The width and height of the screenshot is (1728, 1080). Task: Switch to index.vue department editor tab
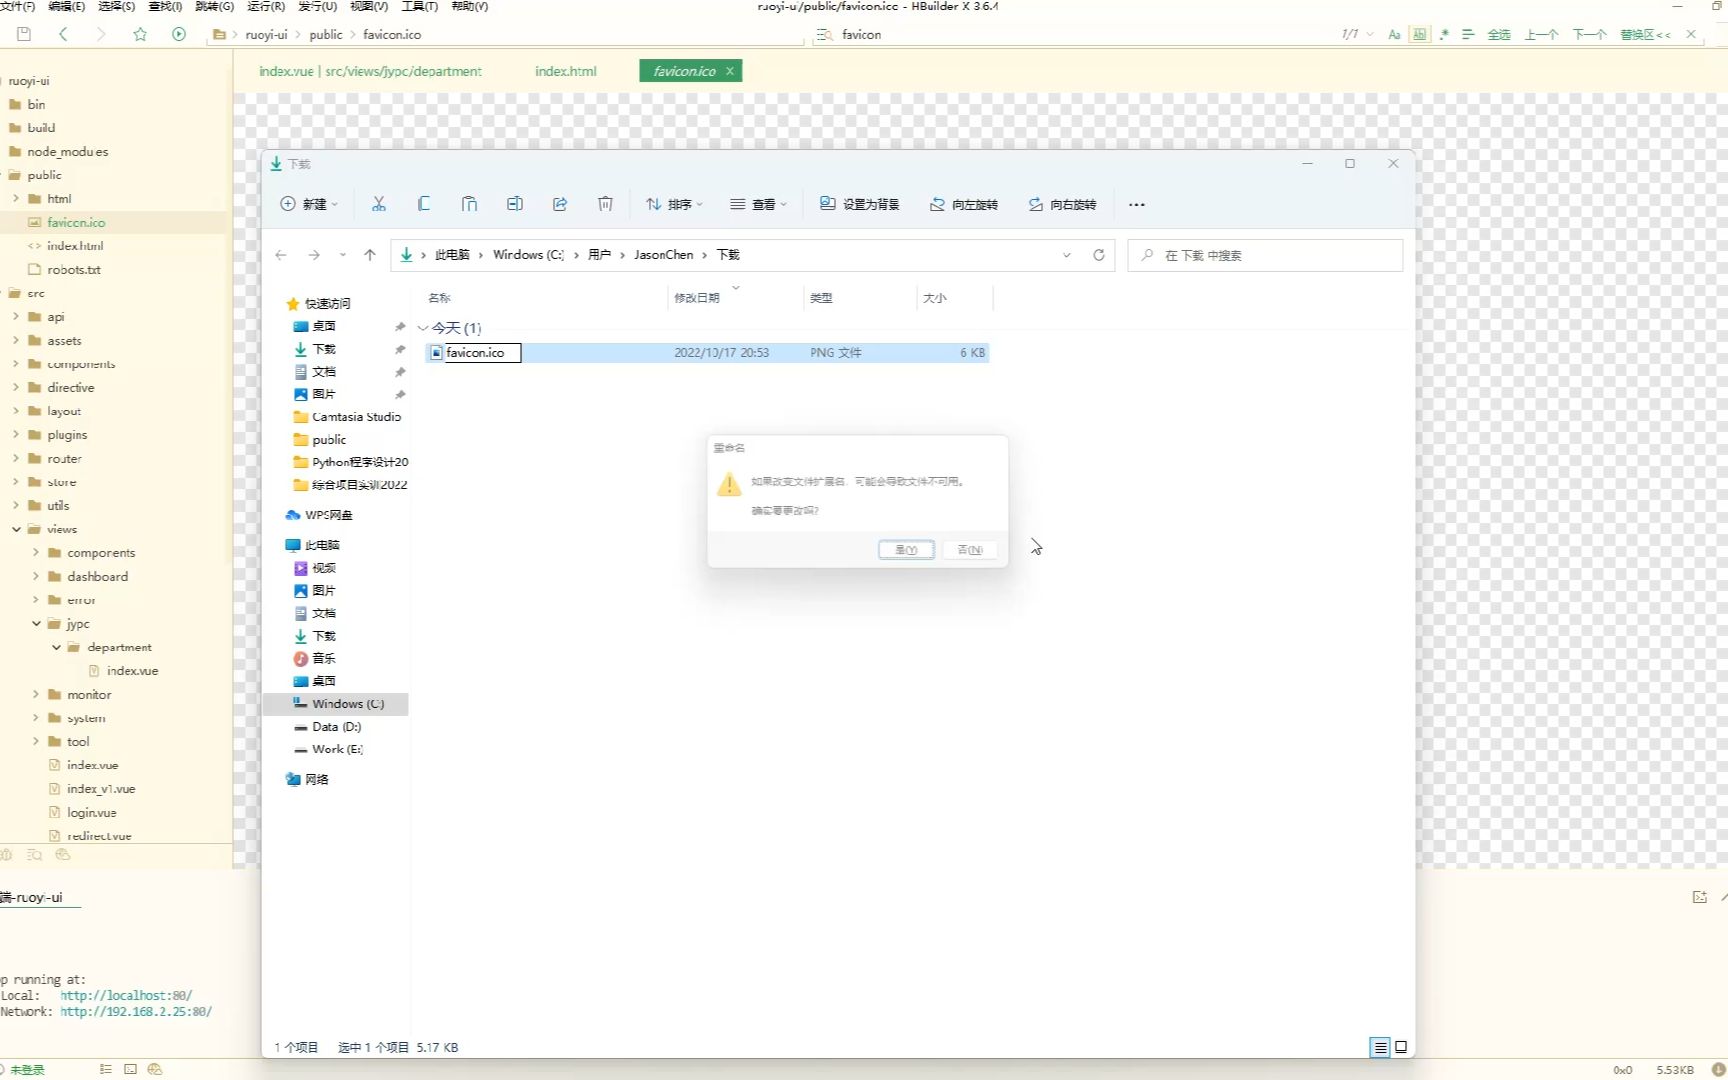(370, 71)
